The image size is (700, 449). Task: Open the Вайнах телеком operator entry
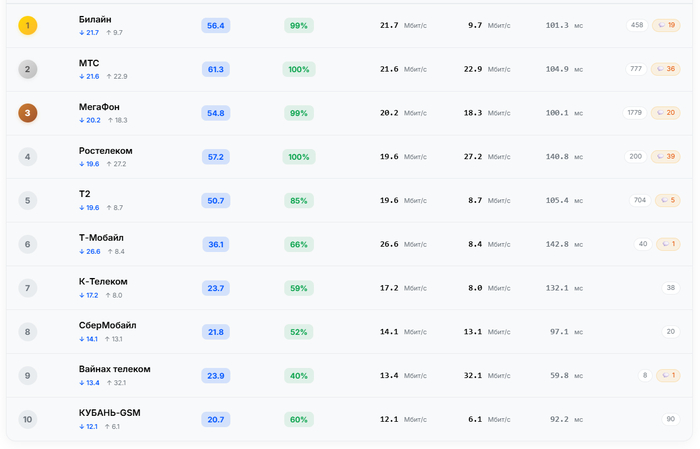coord(114,369)
